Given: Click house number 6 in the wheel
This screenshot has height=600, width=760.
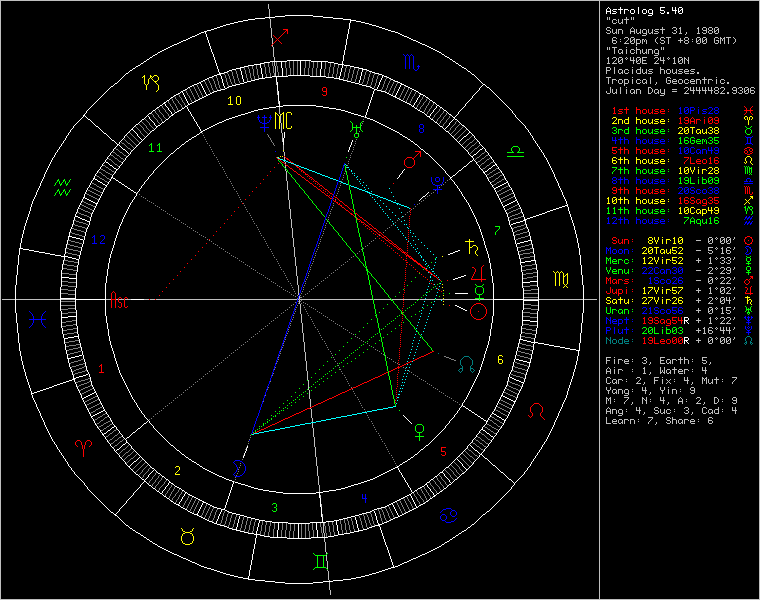Looking at the screenshot, I should [500, 360].
